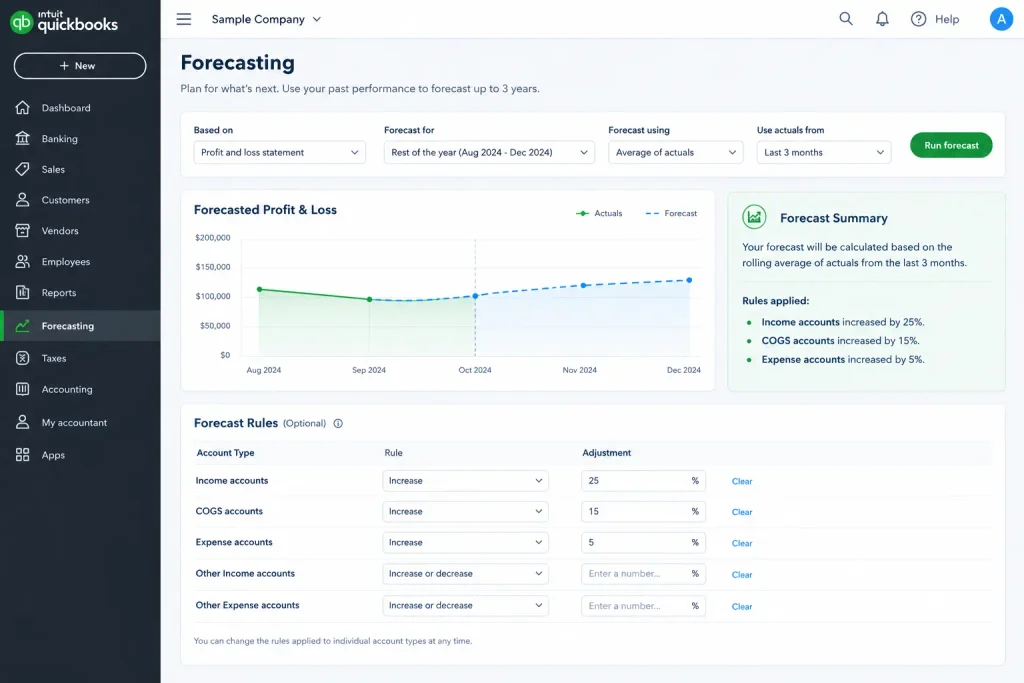Click the Sales tag icon
Screen dimensions: 1024x683
(x=22, y=169)
